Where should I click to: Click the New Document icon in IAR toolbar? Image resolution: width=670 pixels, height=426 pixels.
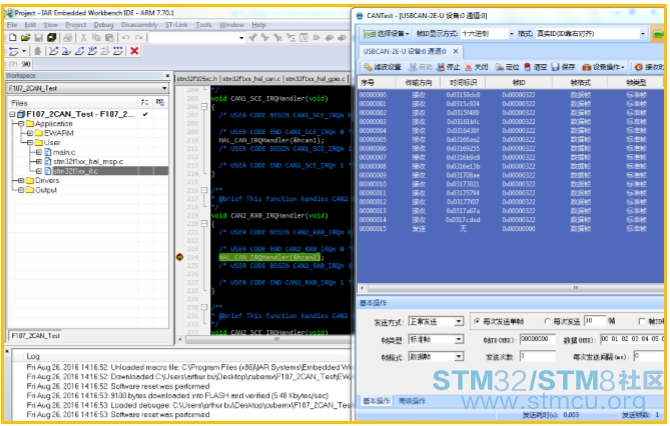(13, 38)
